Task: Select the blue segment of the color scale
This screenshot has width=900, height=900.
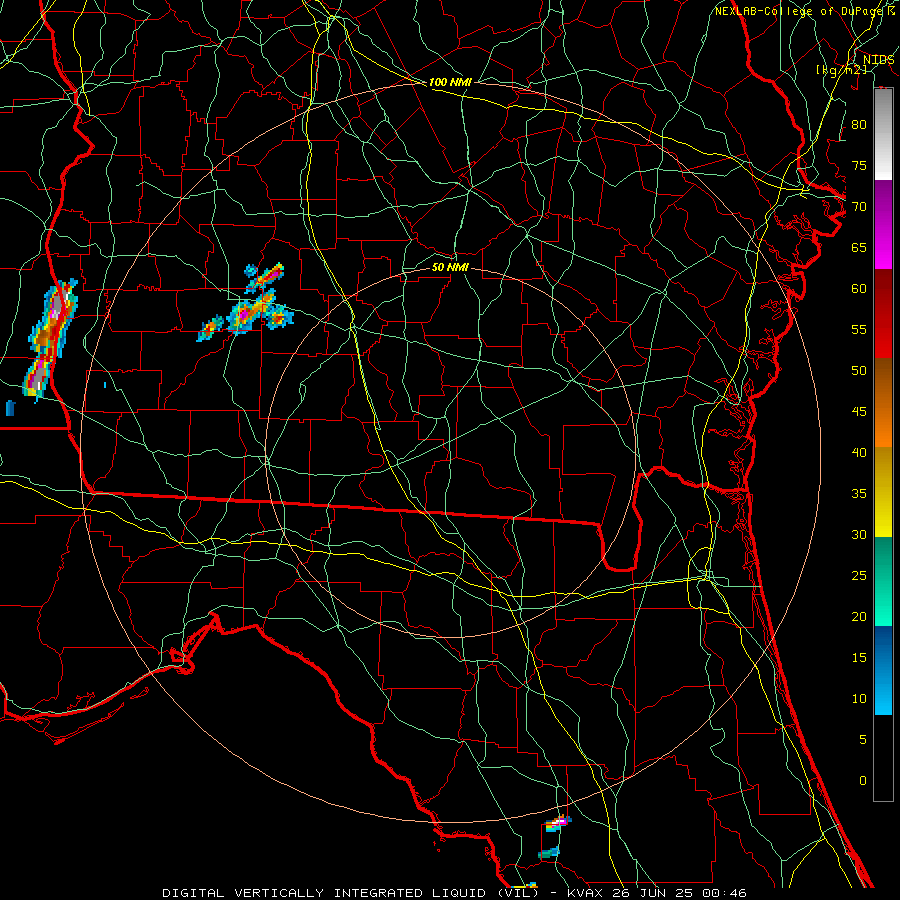Action: (883, 670)
